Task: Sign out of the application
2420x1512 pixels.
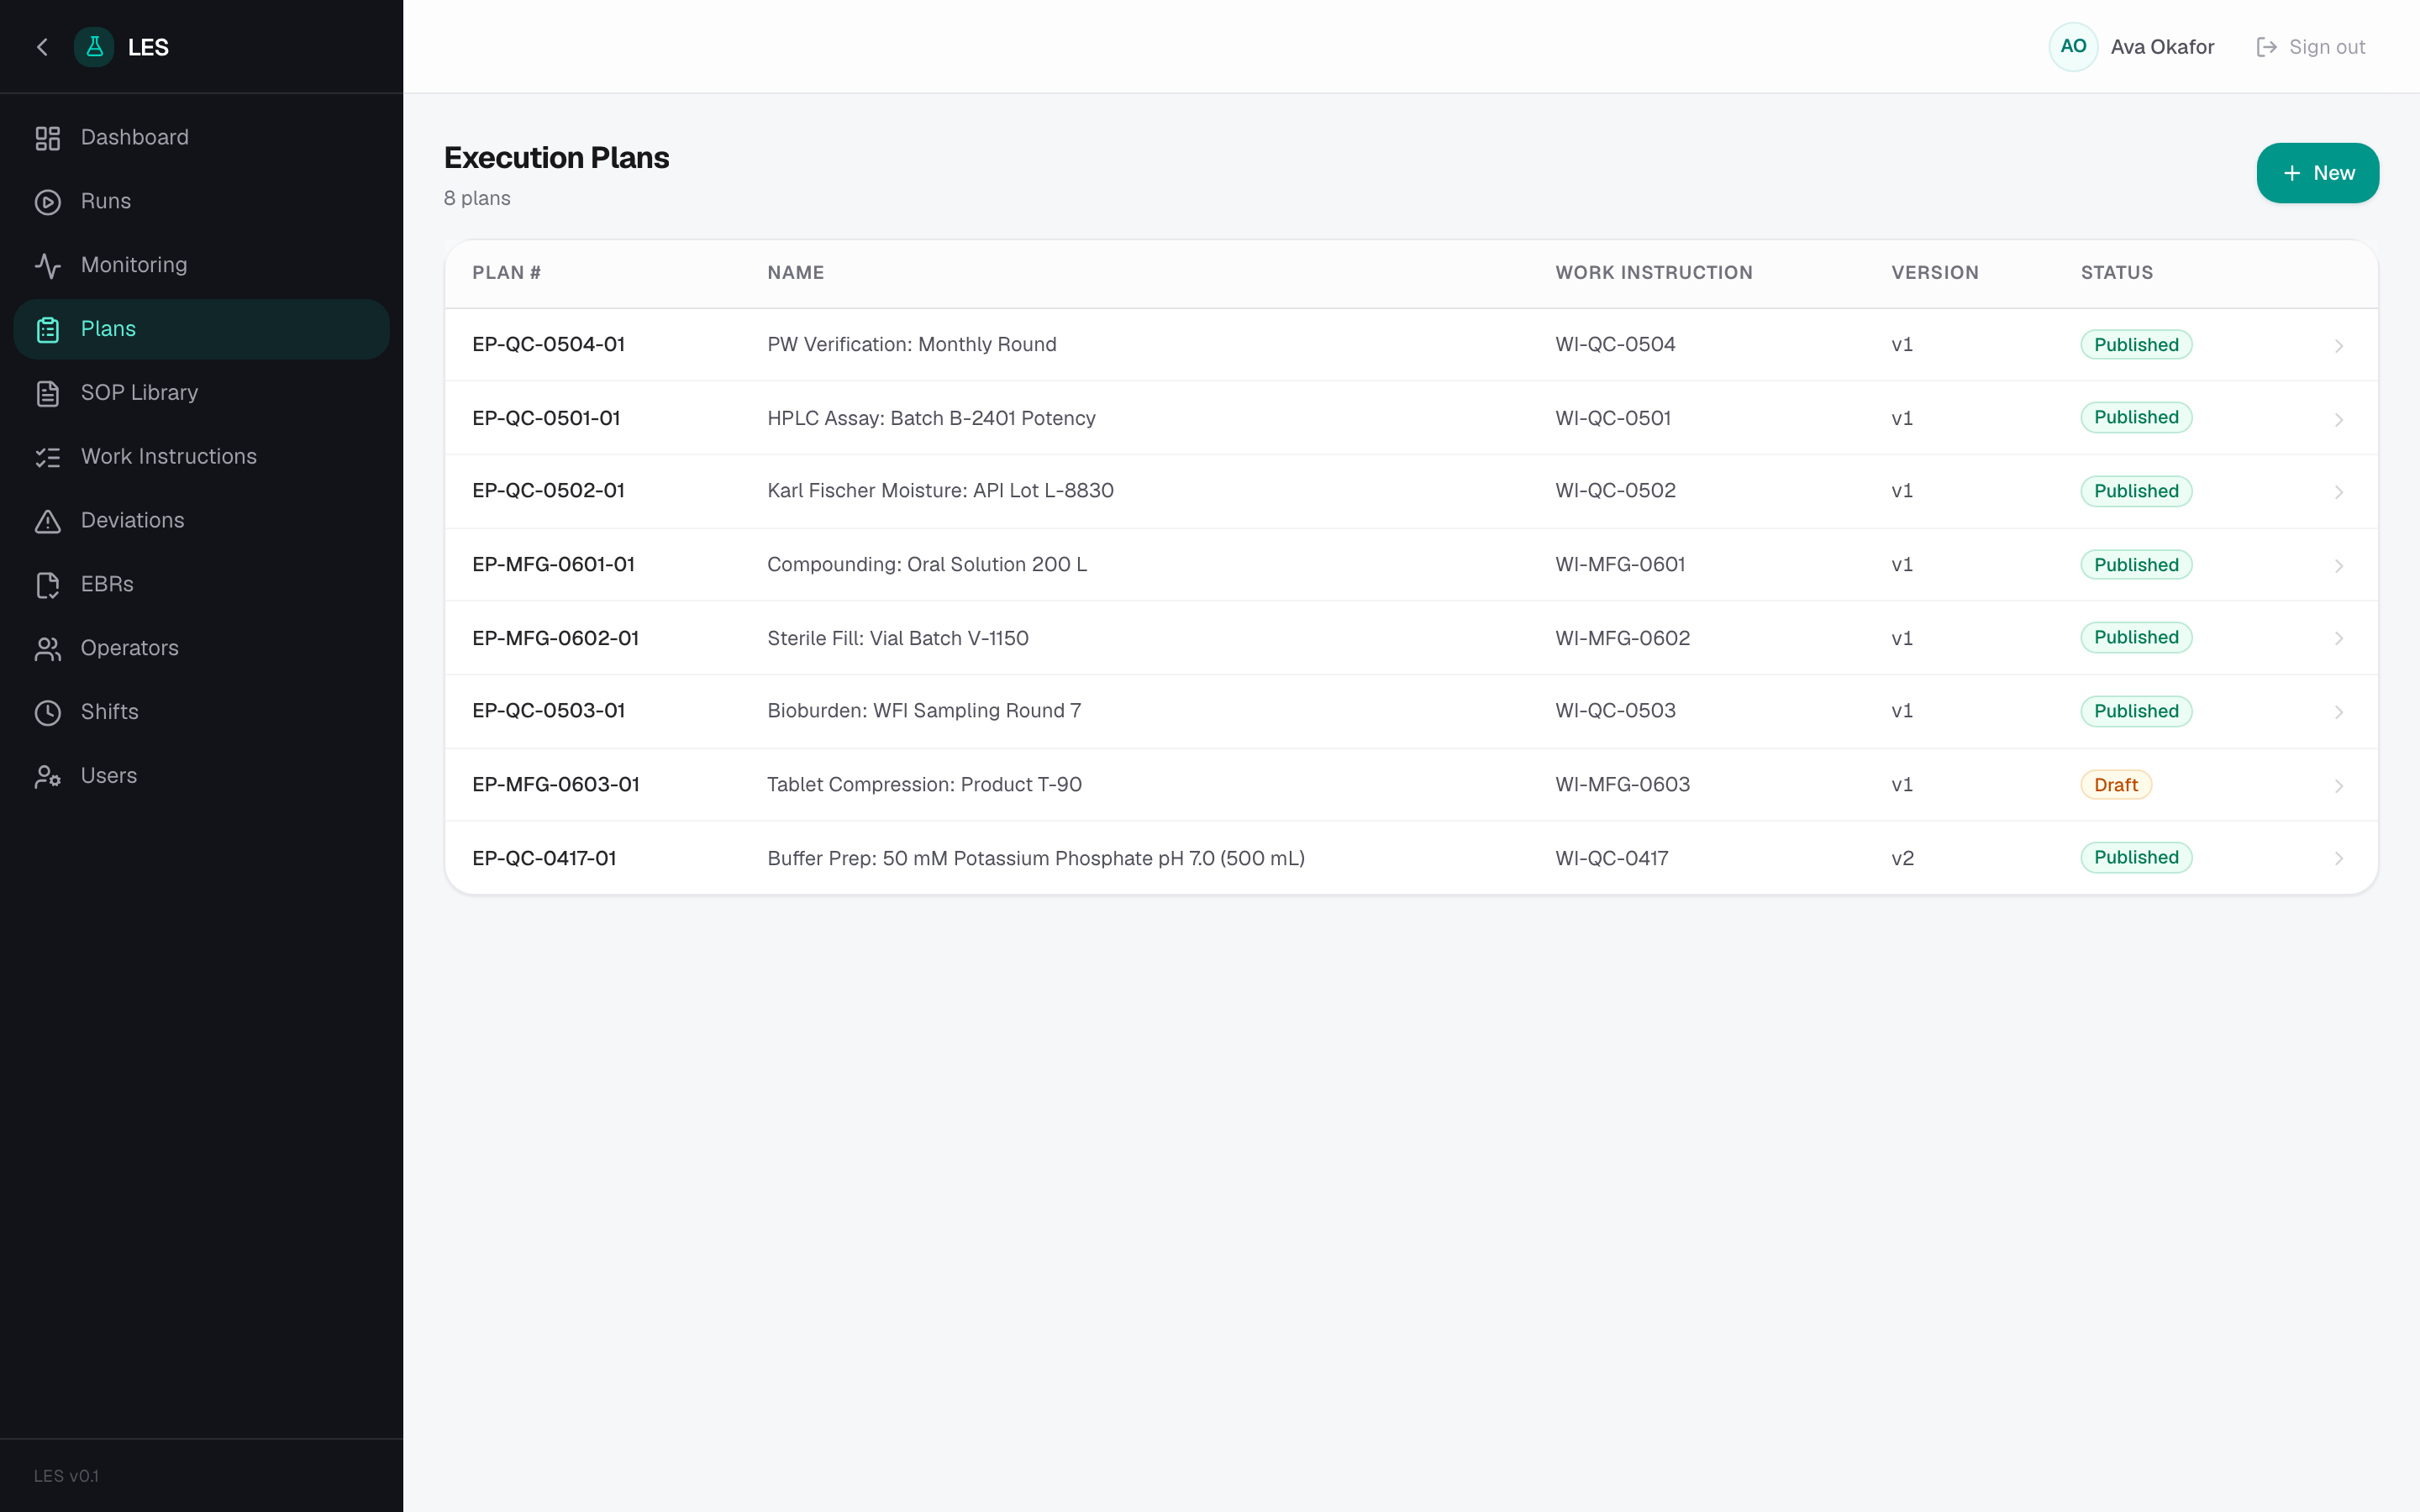Action: click(2311, 47)
